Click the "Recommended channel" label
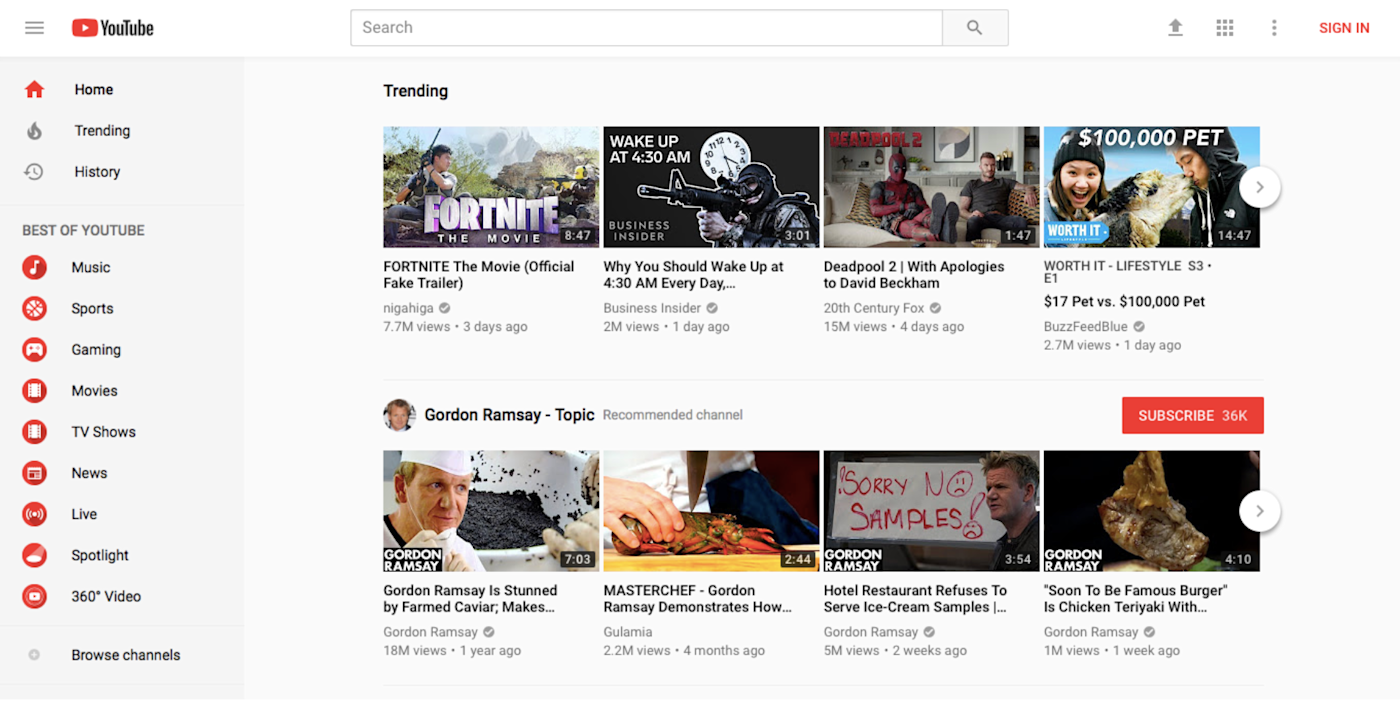Image resolution: width=1400 pixels, height=701 pixels. pos(673,415)
